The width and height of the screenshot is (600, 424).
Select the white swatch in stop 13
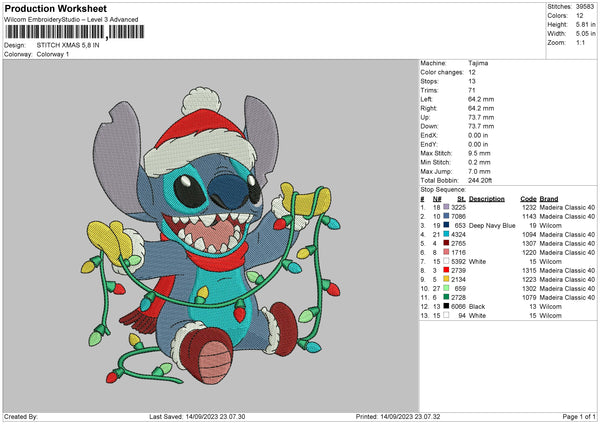pos(446,315)
